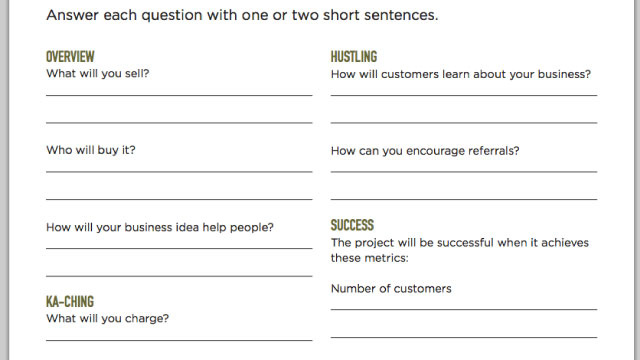Click the 'What will you charge?' question text
The width and height of the screenshot is (640, 360).
pyautogui.click(x=107, y=318)
